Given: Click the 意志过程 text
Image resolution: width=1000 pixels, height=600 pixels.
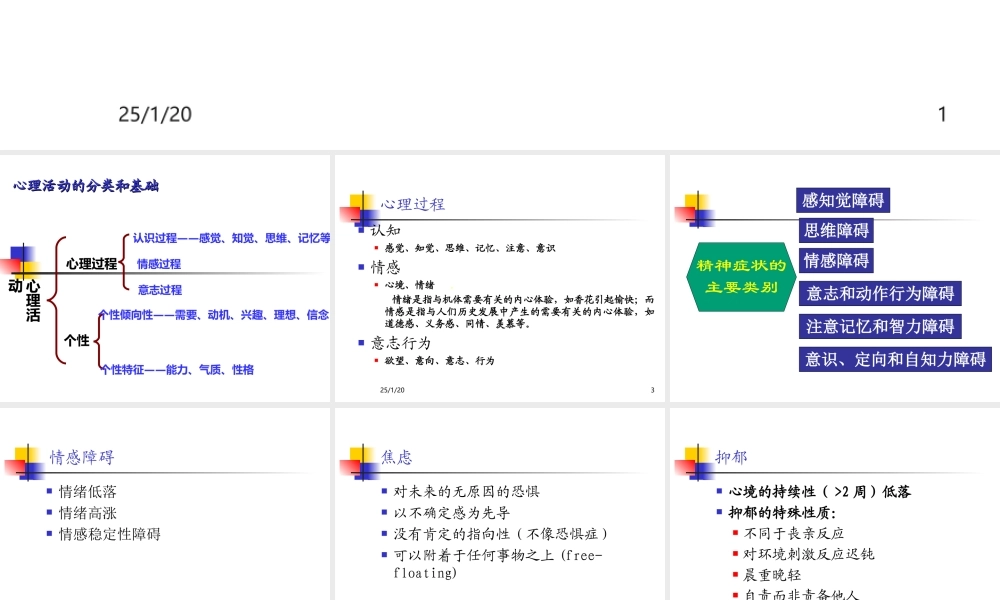Looking at the screenshot, I should point(160,290).
